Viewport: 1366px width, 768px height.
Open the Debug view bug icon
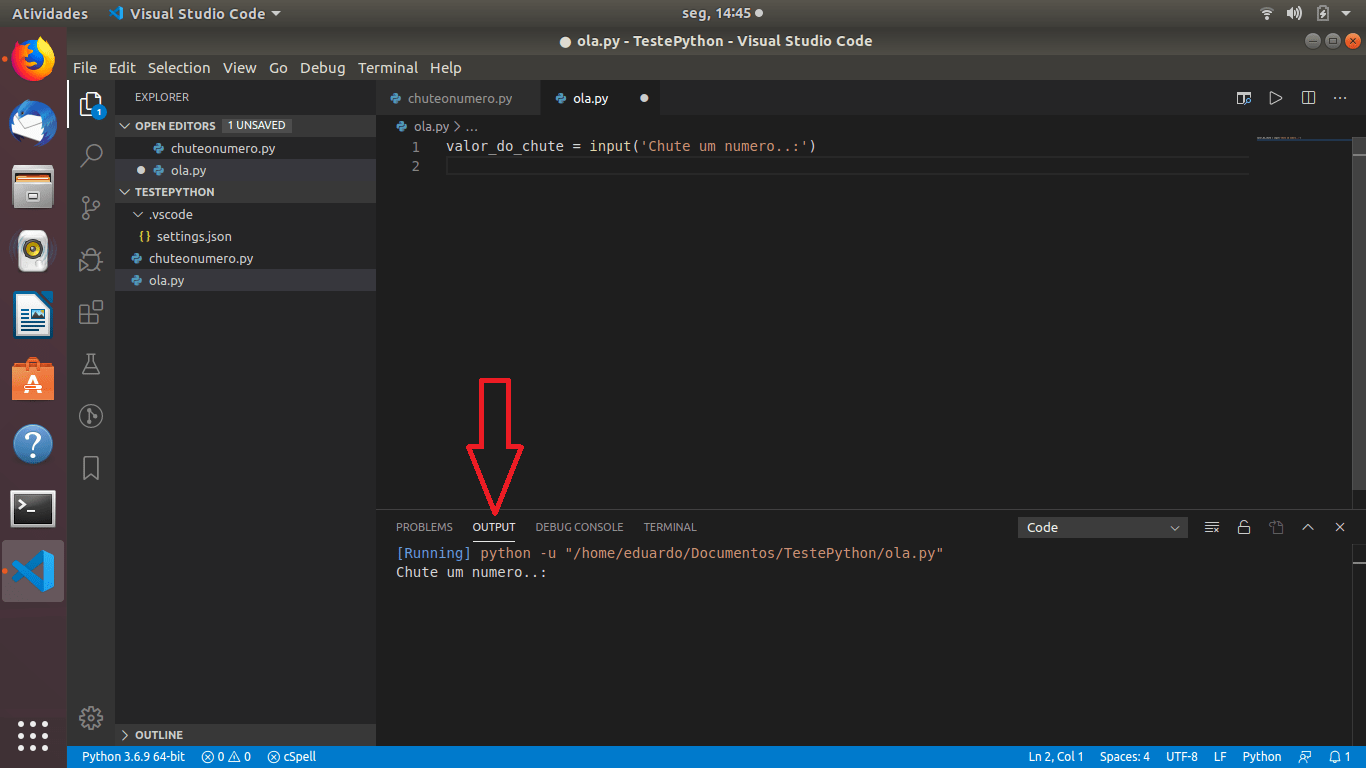[91, 260]
